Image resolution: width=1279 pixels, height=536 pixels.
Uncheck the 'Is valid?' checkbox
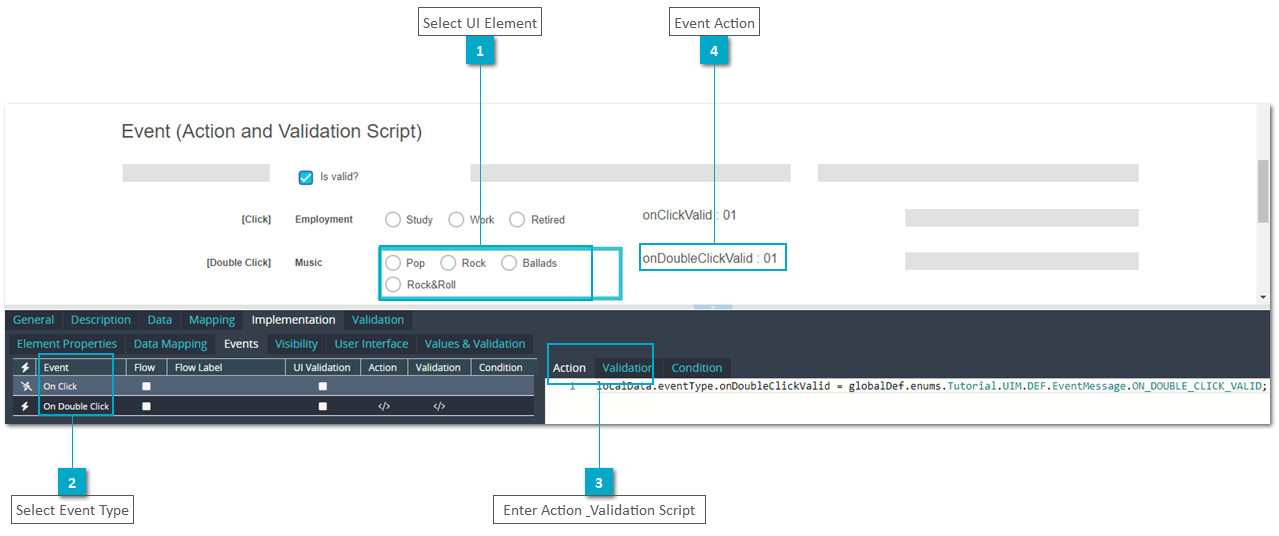coord(307,177)
